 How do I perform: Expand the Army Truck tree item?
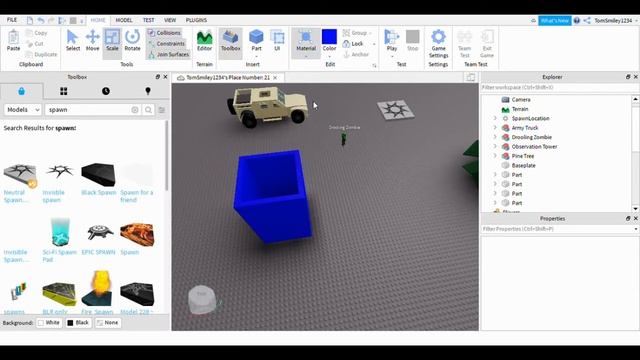(x=495, y=128)
